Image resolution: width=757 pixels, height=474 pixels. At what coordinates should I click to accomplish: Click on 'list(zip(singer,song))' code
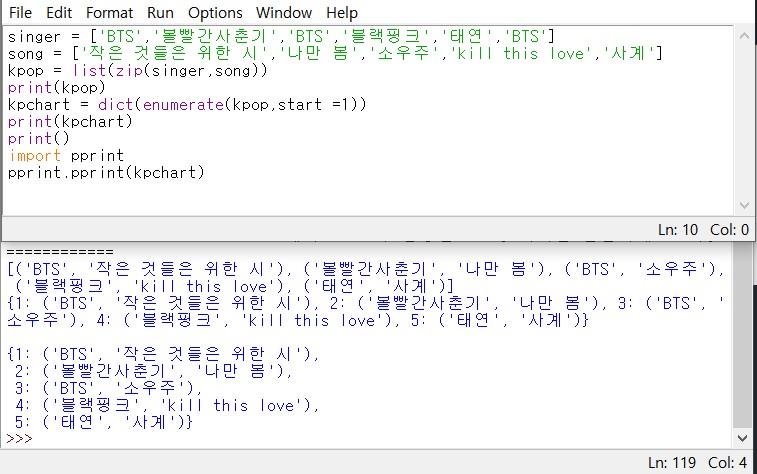(170, 70)
